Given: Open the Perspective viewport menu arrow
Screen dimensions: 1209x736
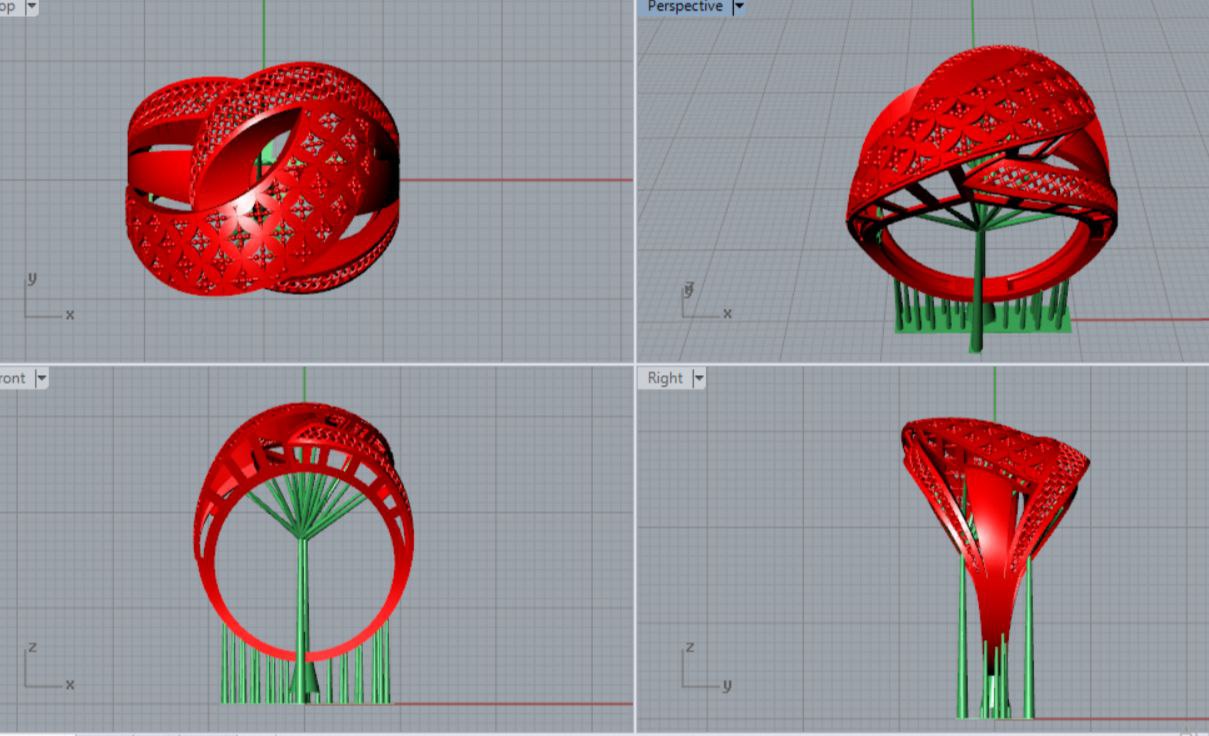Looking at the screenshot, I should coord(739,7).
